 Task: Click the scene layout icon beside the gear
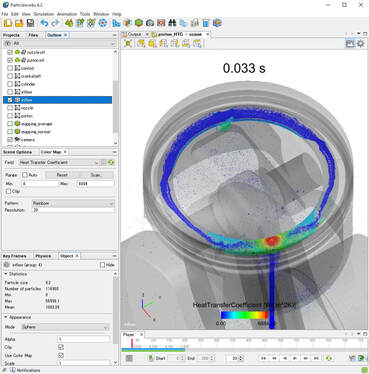pos(350,43)
